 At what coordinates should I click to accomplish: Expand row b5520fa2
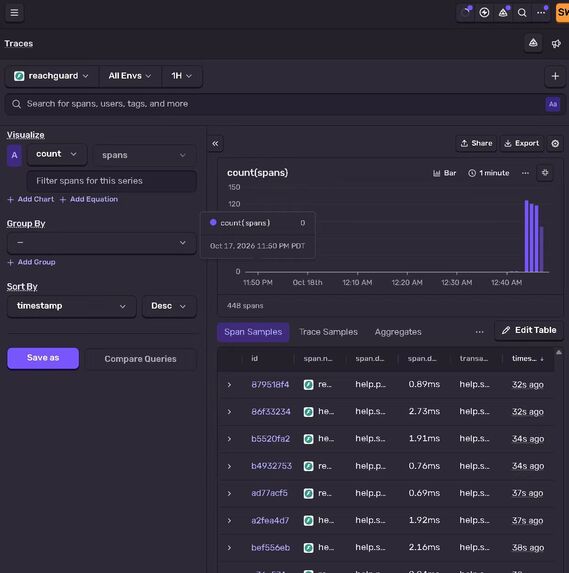229,439
